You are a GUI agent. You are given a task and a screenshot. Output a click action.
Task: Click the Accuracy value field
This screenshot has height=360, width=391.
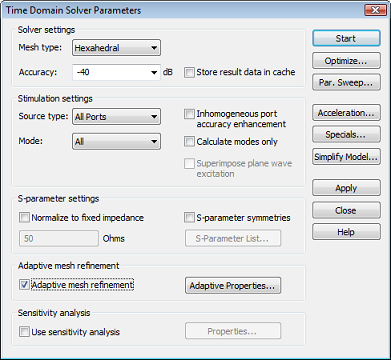tap(111, 72)
